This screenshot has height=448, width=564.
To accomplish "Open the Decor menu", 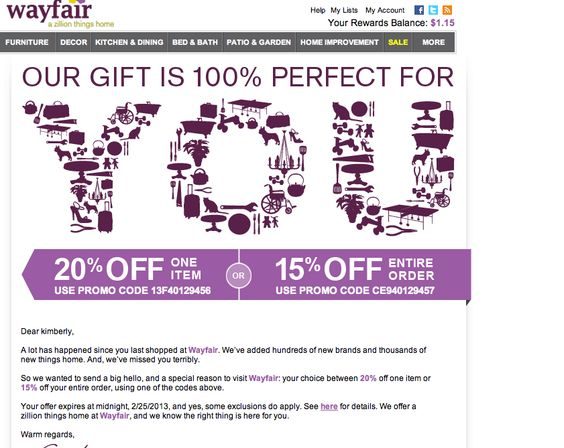I will point(73,42).
